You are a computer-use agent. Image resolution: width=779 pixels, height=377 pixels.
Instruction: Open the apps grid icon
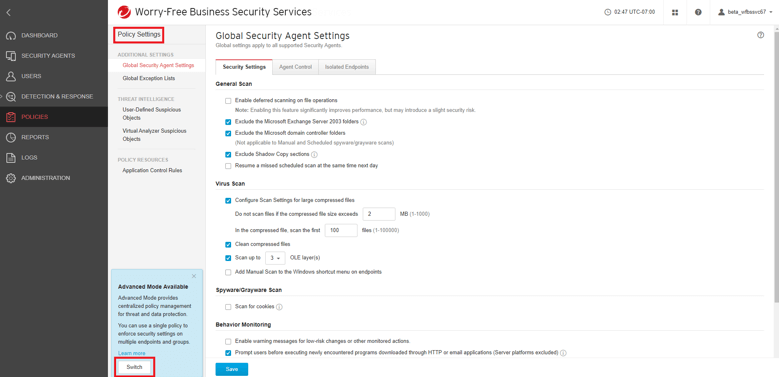(675, 12)
